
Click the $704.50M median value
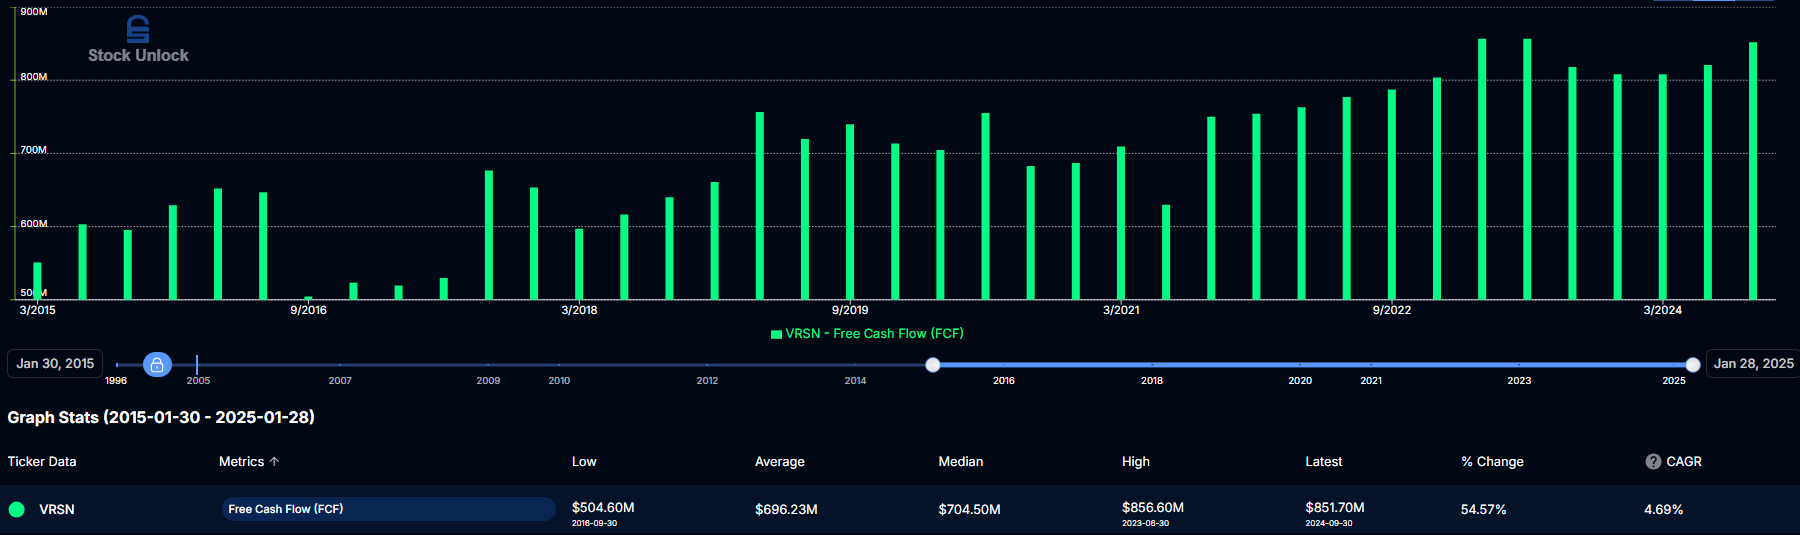(969, 510)
